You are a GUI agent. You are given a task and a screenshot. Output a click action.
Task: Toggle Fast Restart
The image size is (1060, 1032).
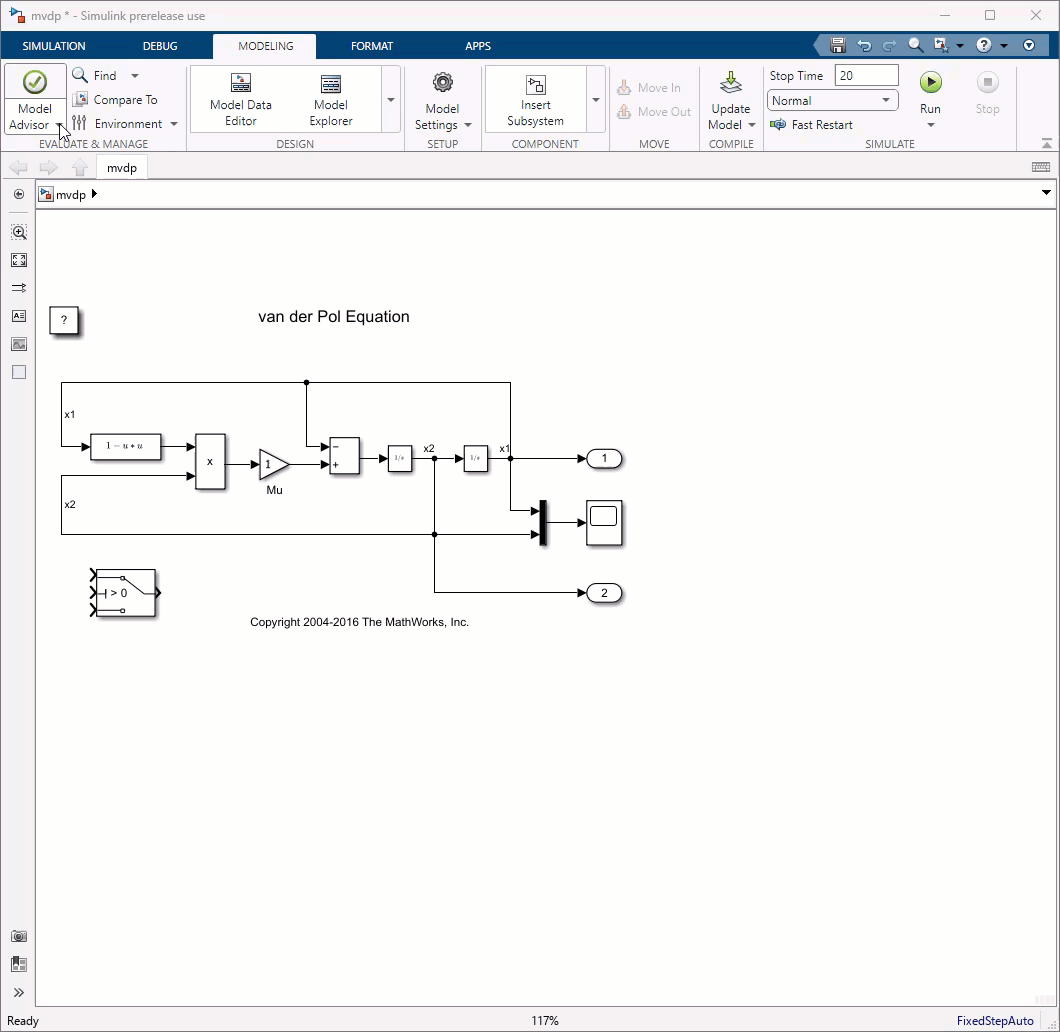click(812, 124)
